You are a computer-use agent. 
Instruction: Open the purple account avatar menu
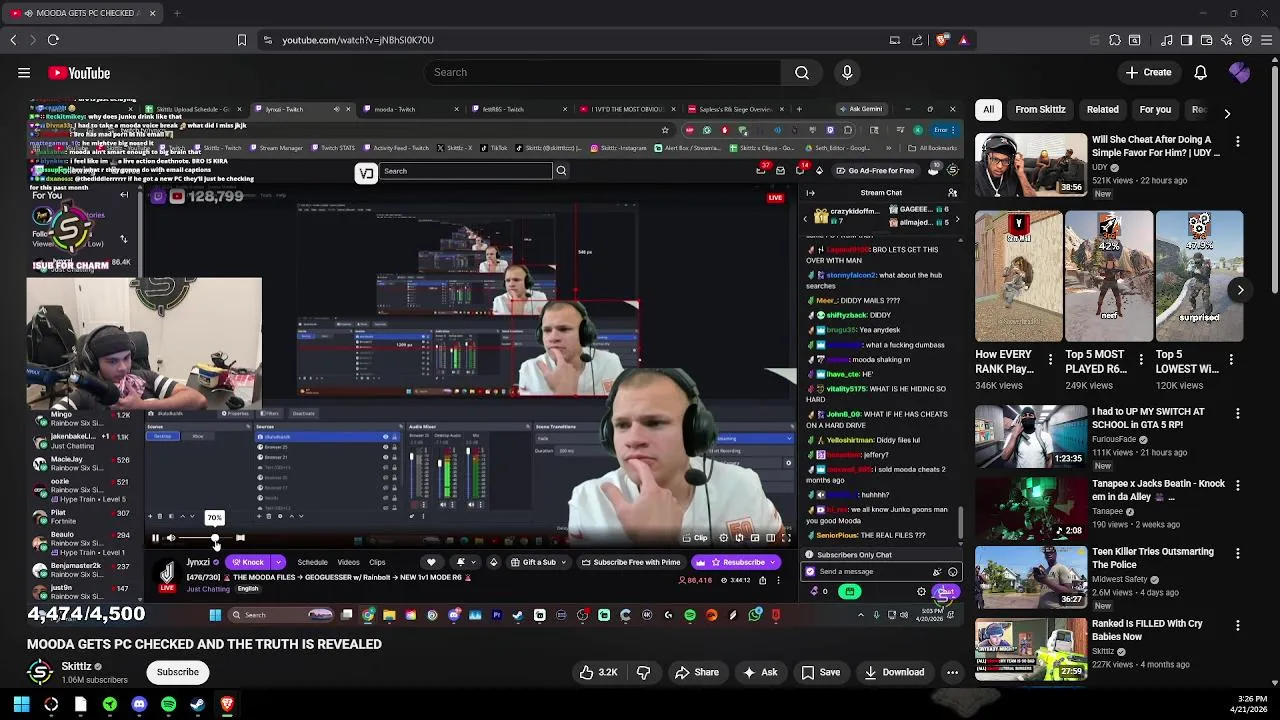(x=1239, y=72)
